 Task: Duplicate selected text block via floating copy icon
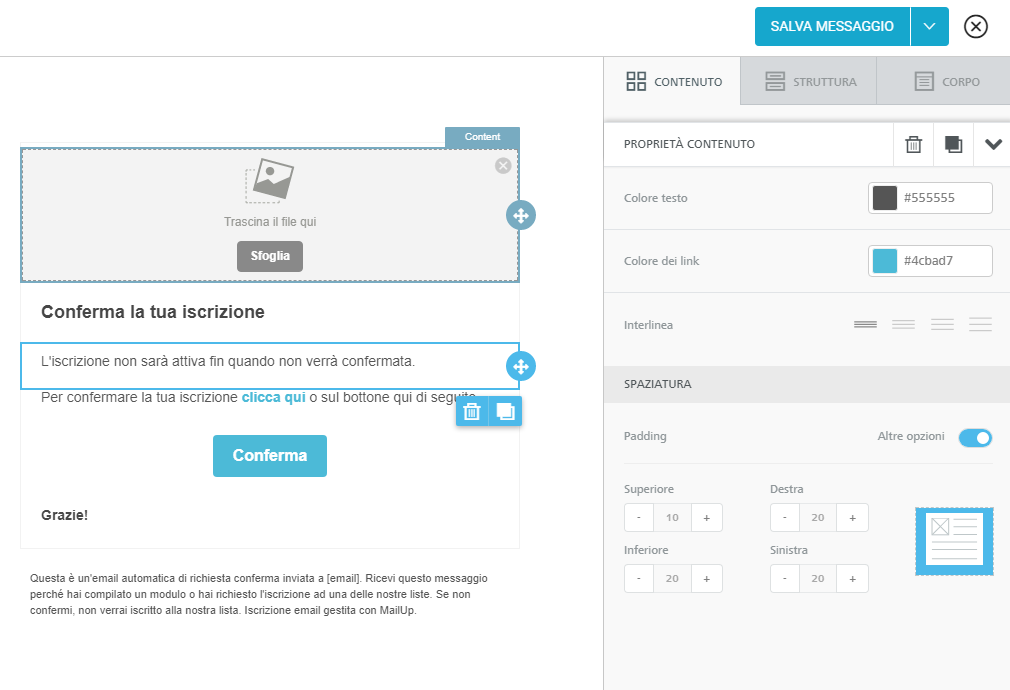(x=506, y=411)
